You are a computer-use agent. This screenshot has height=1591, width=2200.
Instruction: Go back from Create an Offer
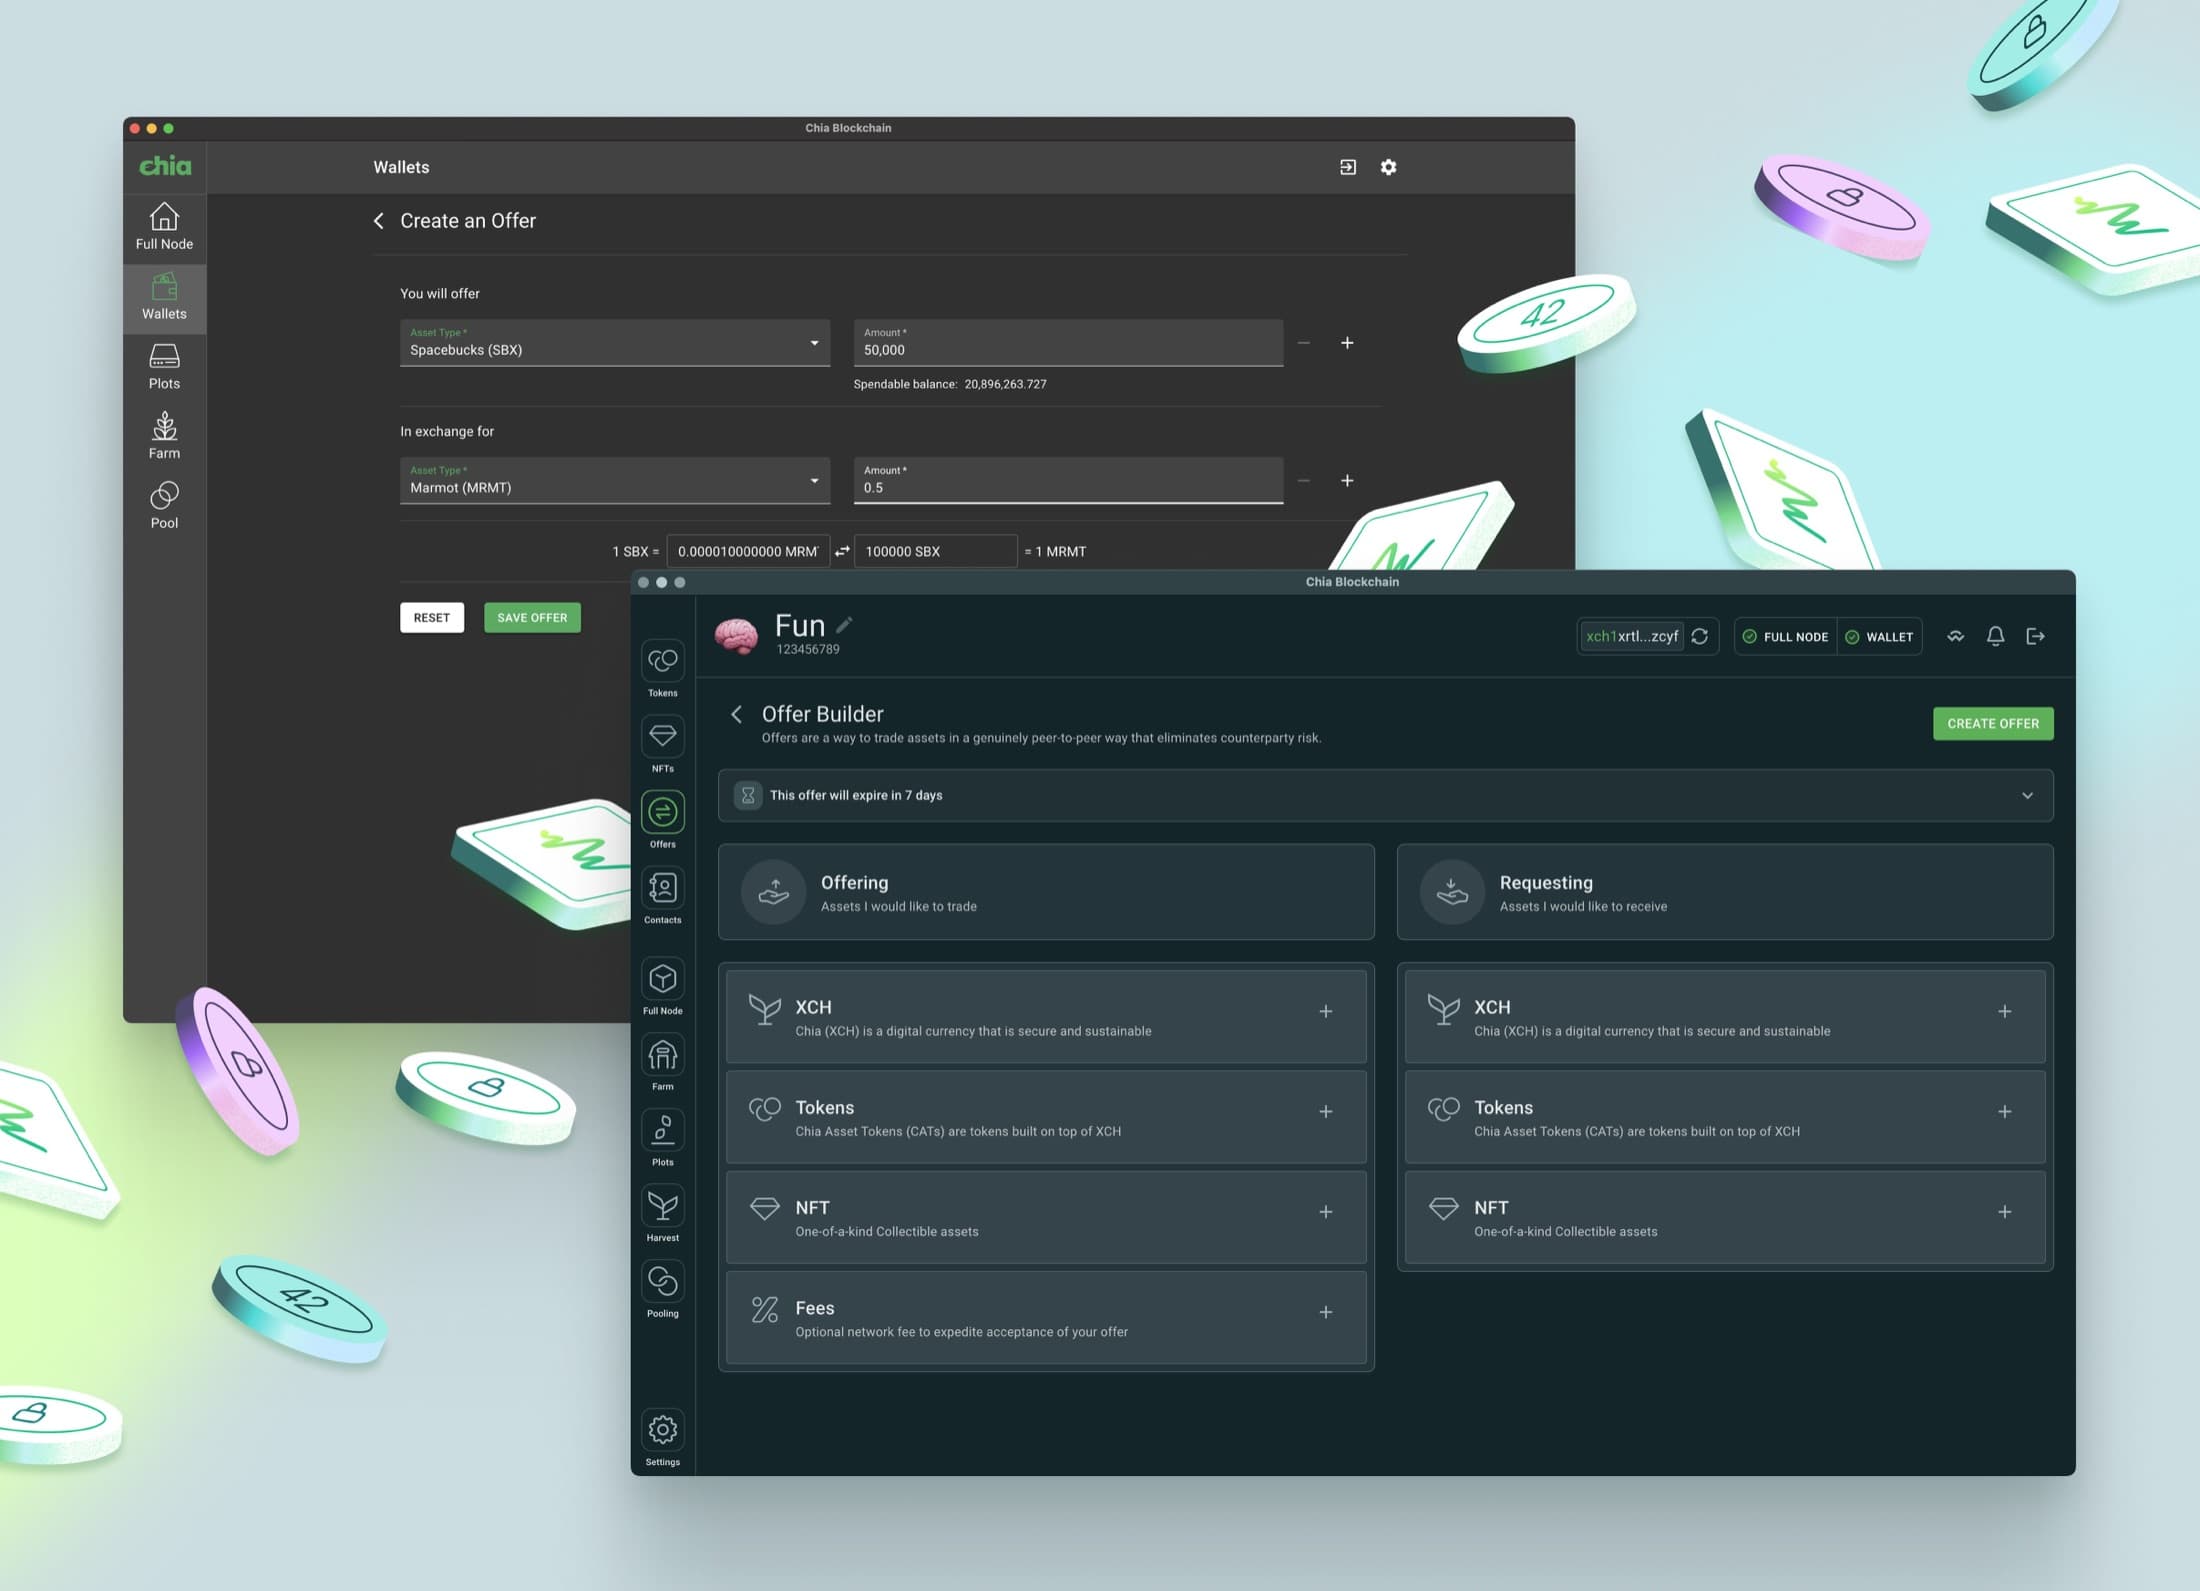(379, 221)
